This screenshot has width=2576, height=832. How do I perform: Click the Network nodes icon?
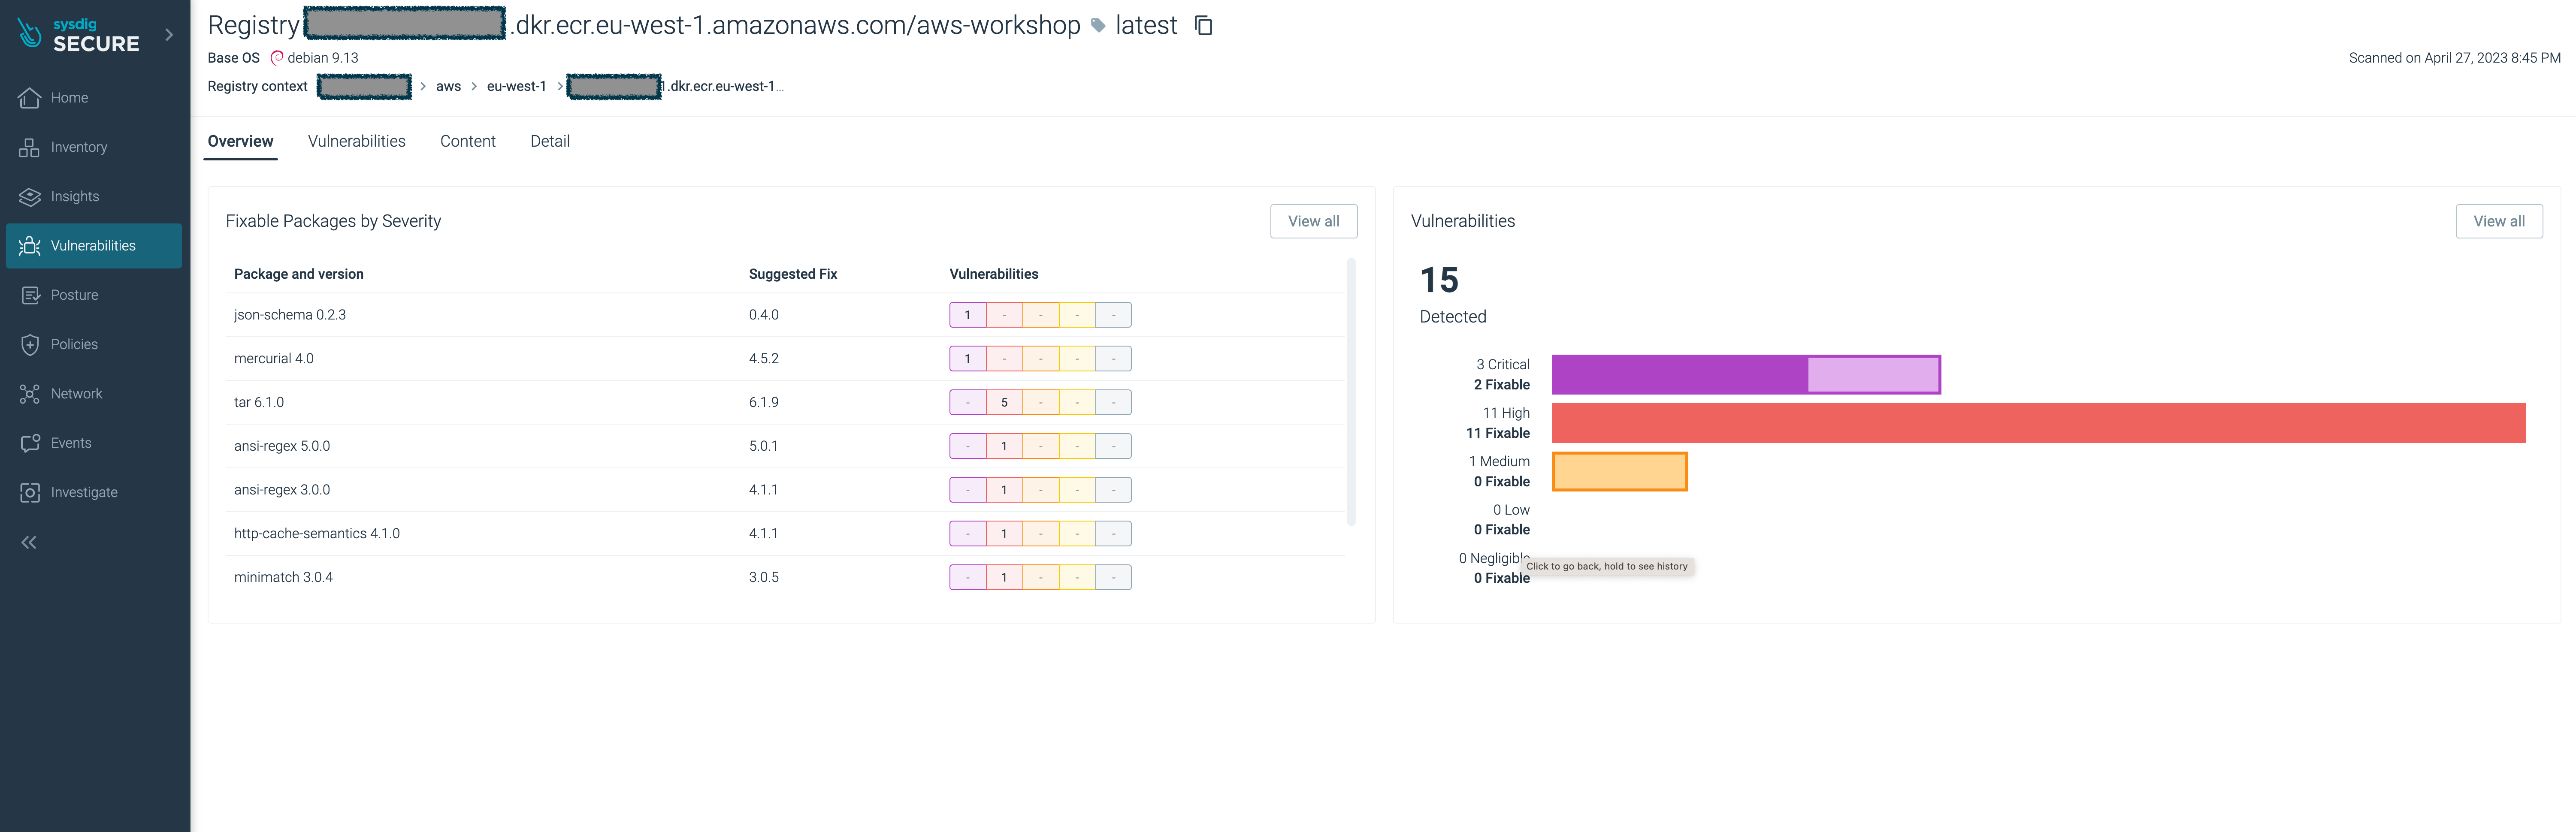30,394
